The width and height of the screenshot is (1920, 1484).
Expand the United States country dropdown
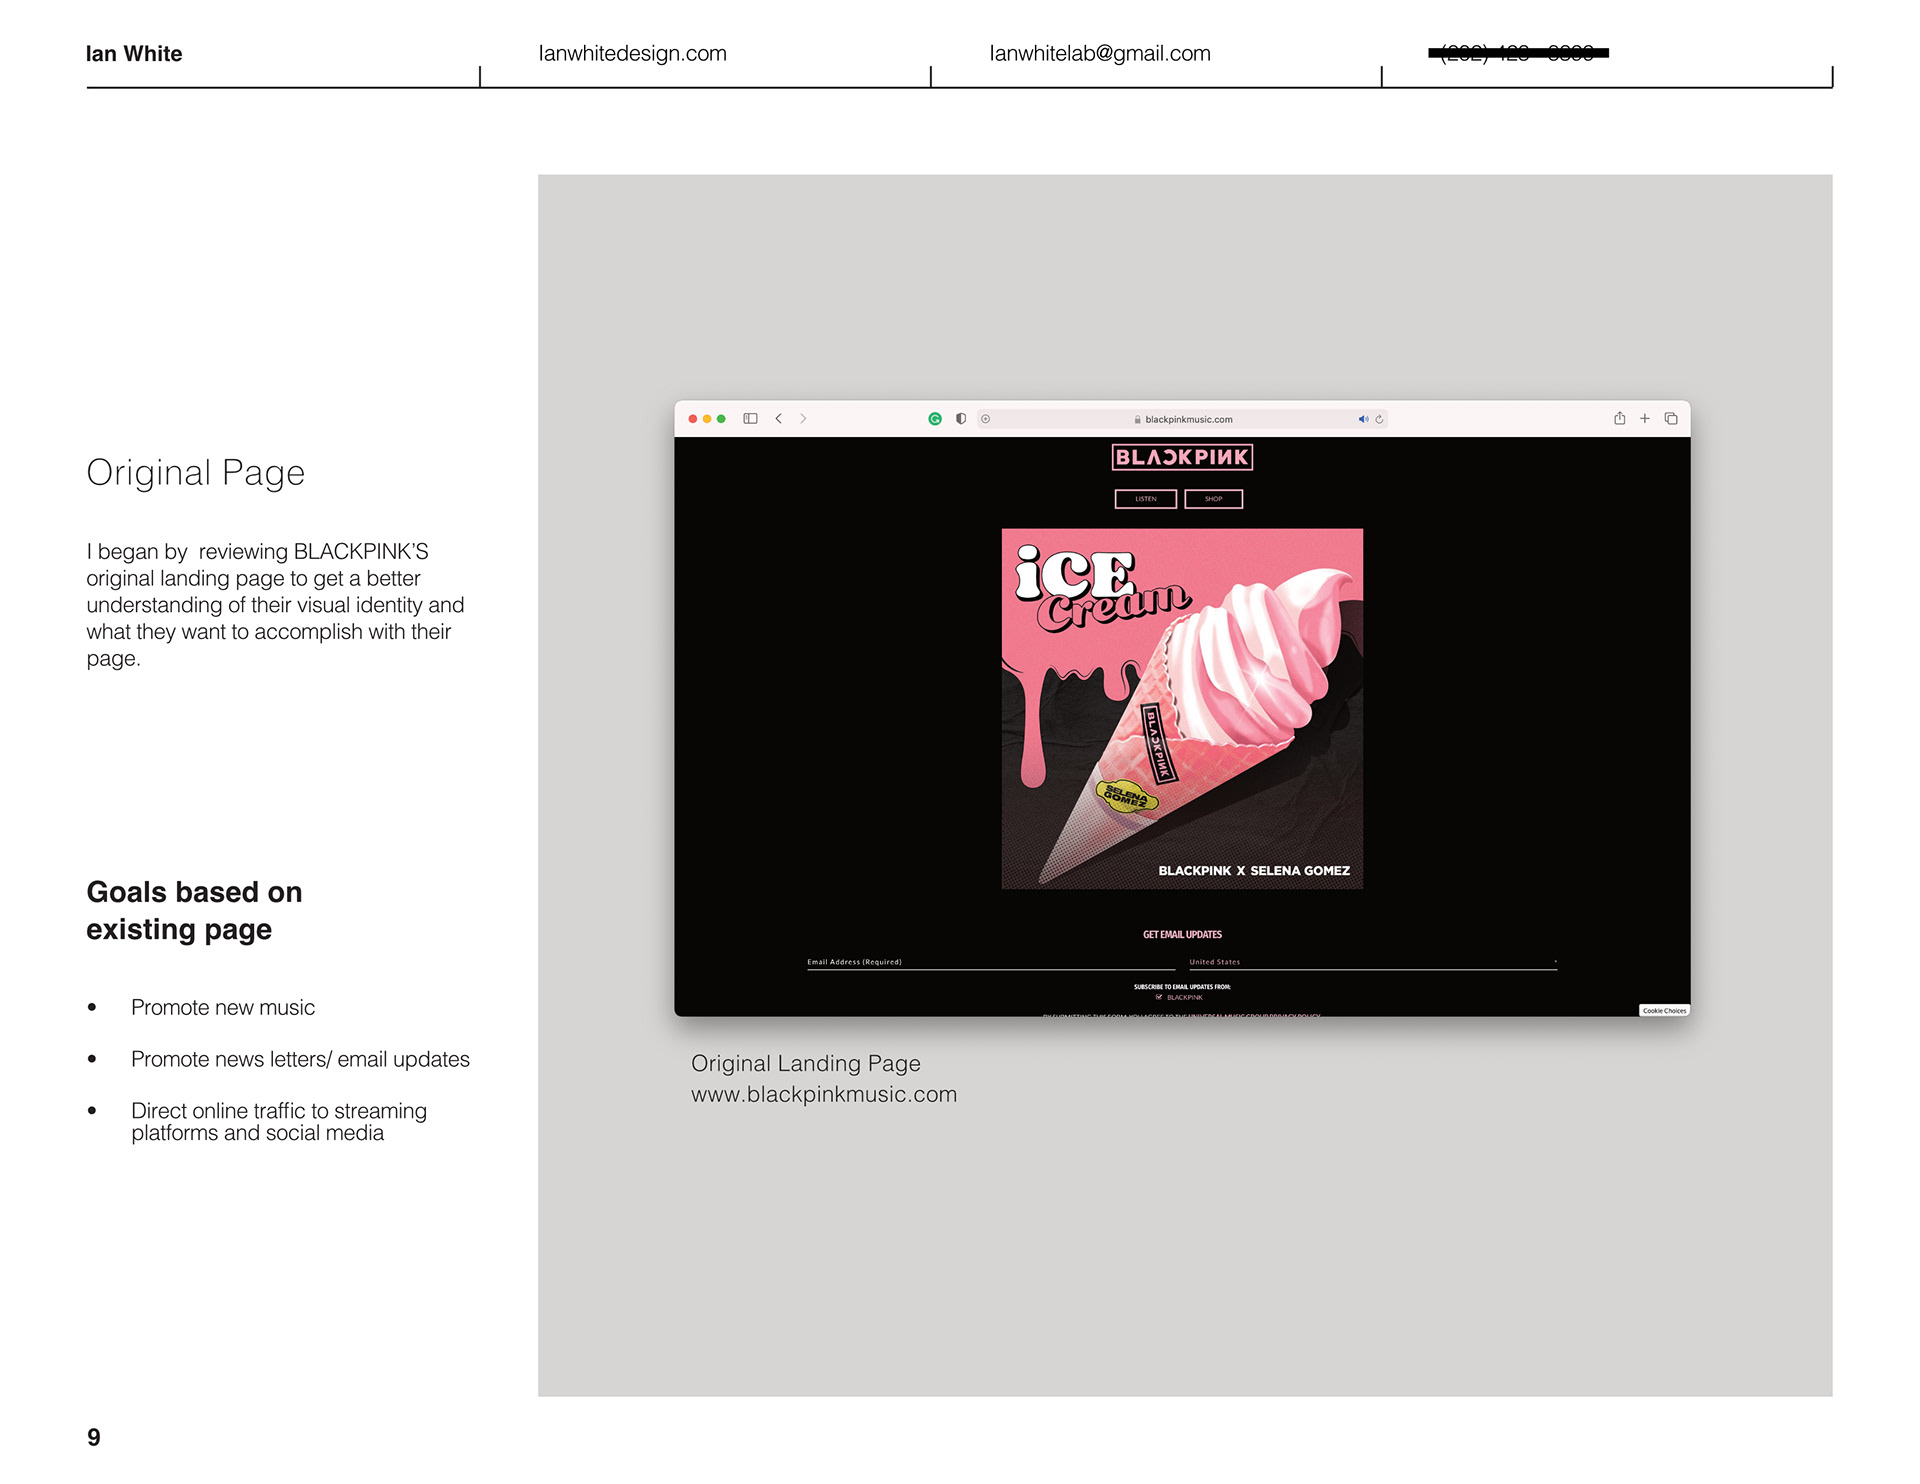pos(1372,963)
